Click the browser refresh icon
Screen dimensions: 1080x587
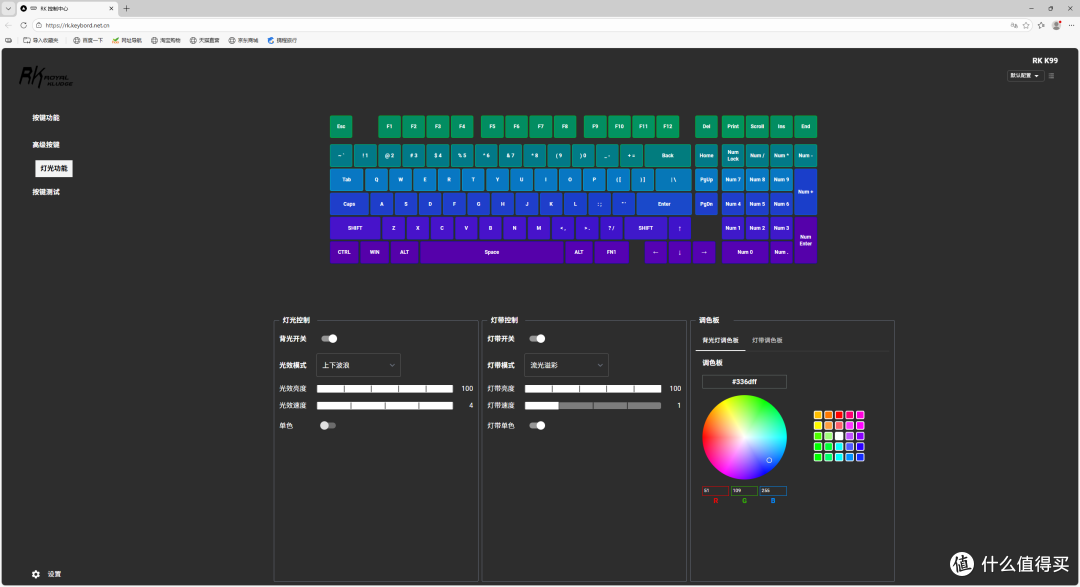[23, 25]
